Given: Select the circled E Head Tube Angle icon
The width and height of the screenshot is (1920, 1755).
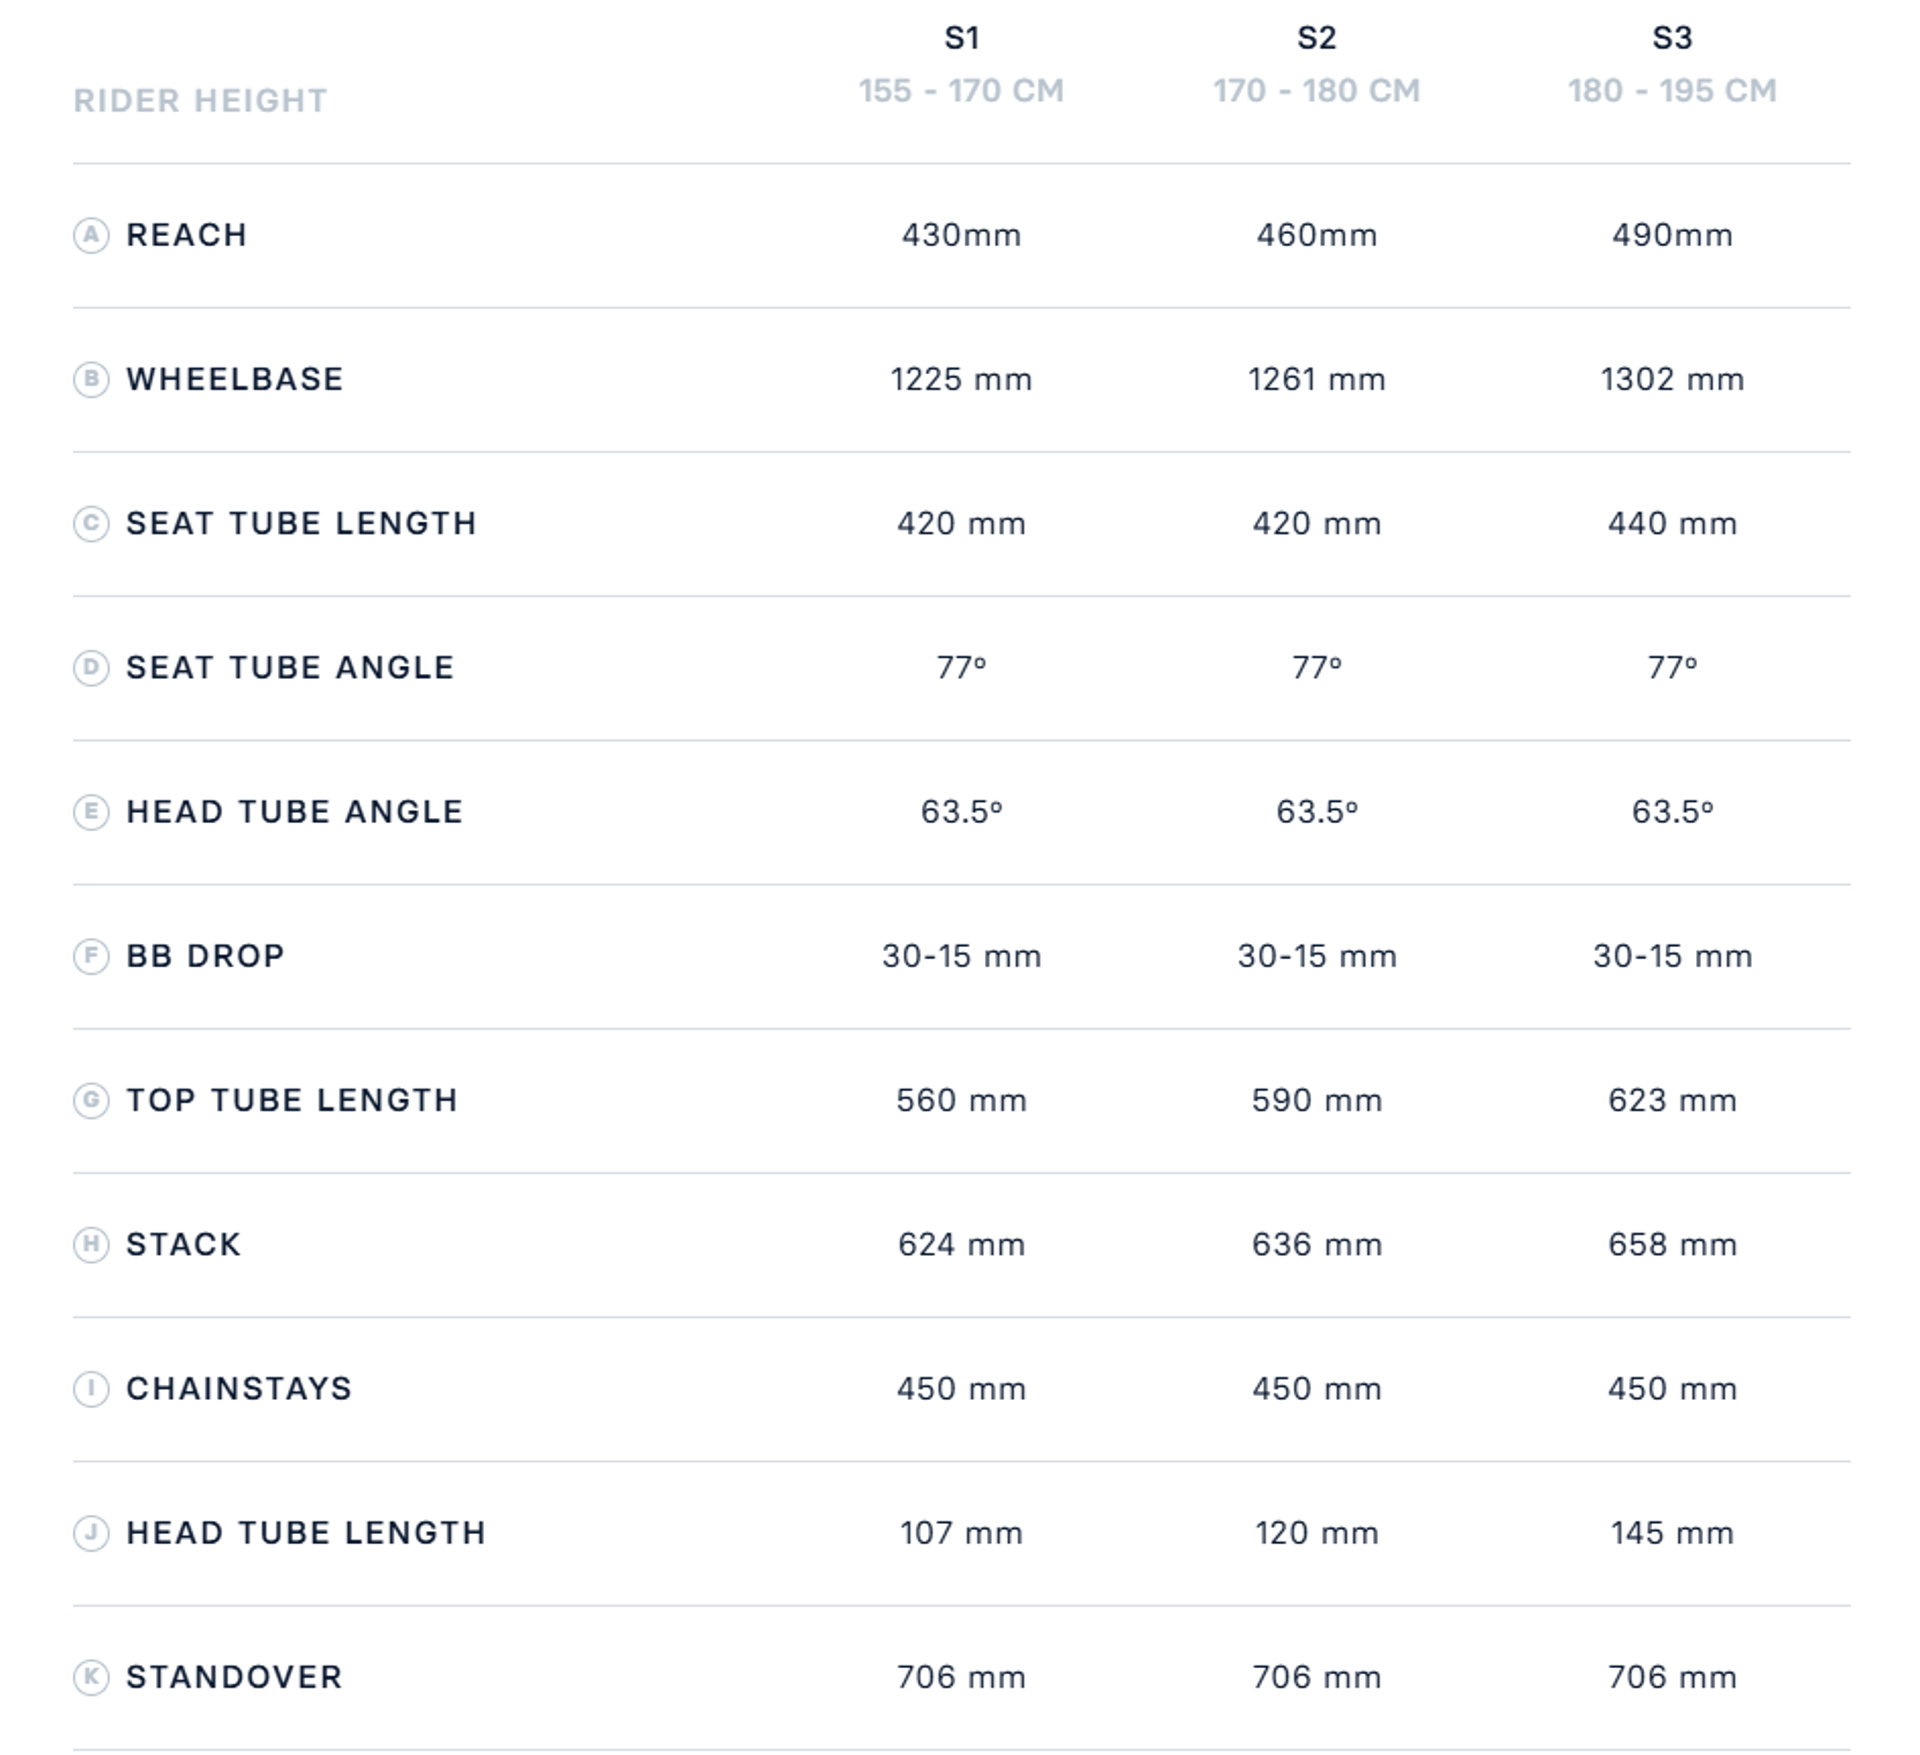Looking at the screenshot, I should pyautogui.click(x=91, y=811).
